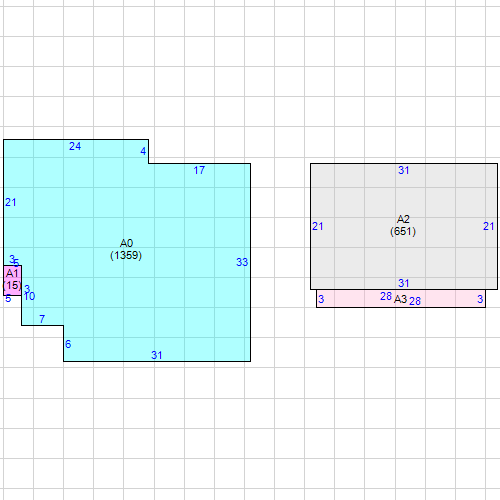The width and height of the screenshot is (500, 500).
Task: Click dimension 24 on A0 top edge
Action: [75, 146]
